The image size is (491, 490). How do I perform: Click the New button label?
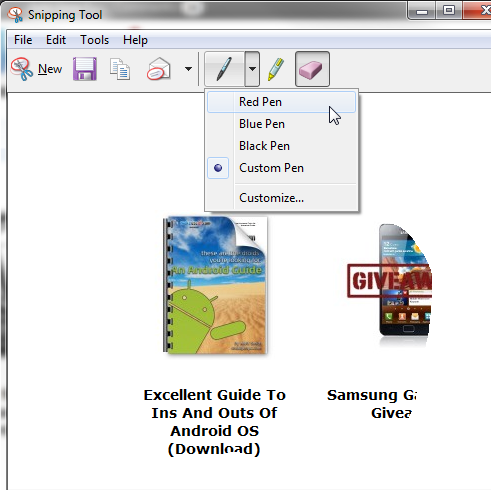pos(50,69)
